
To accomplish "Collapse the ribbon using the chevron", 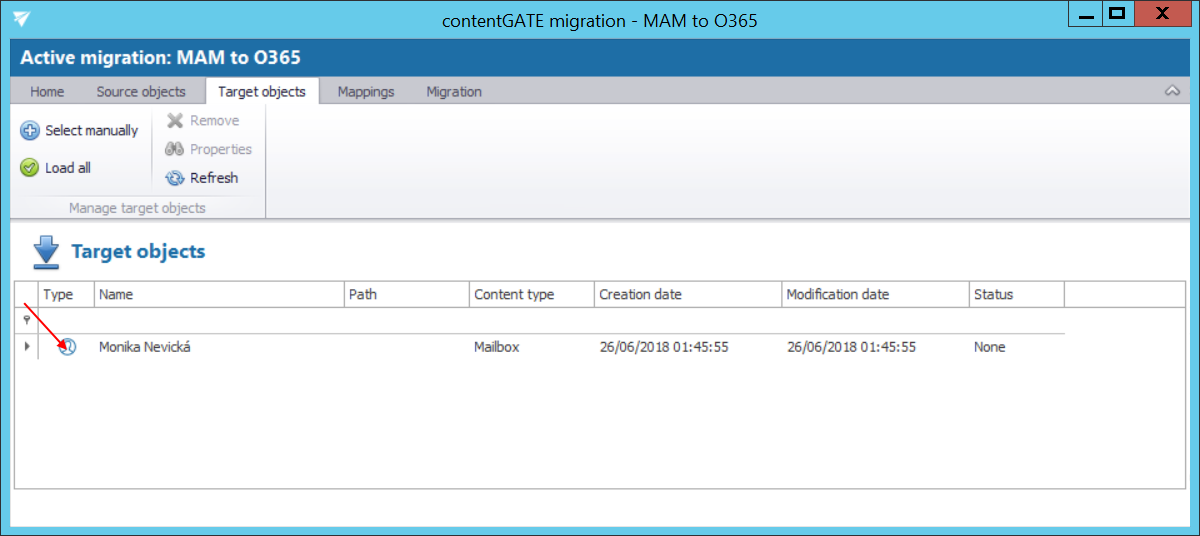I will (x=1172, y=91).
